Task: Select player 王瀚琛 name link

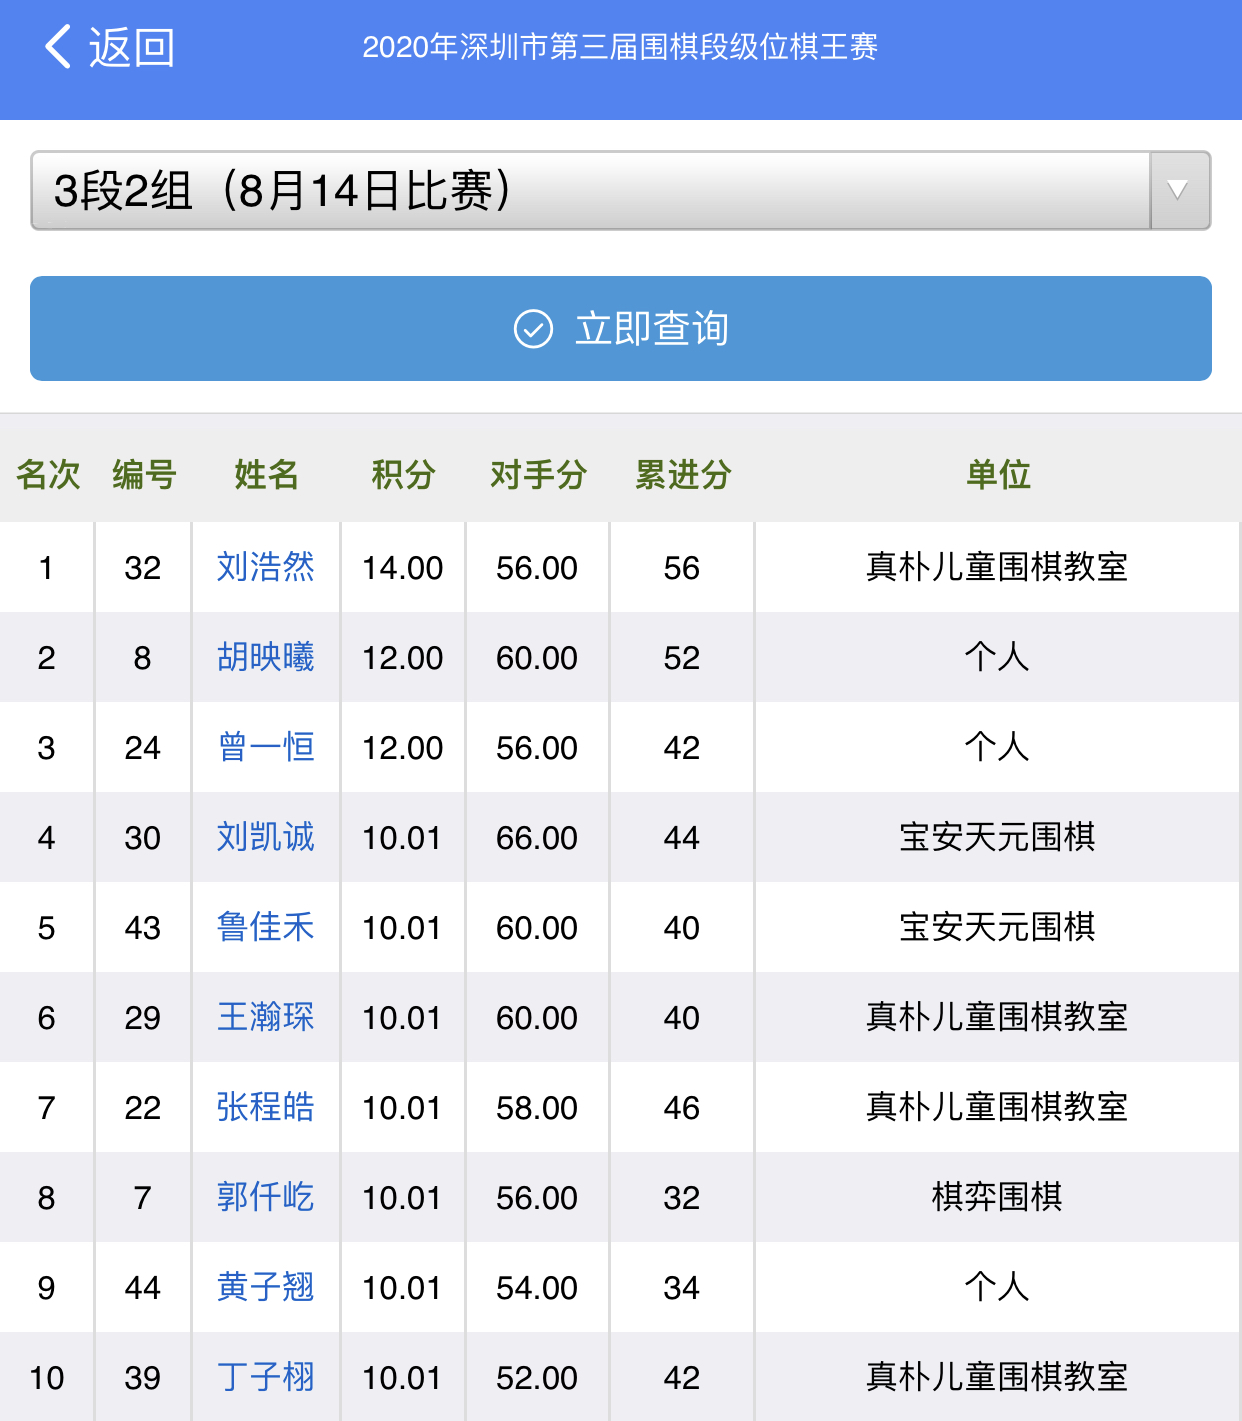Action: pos(265,1017)
